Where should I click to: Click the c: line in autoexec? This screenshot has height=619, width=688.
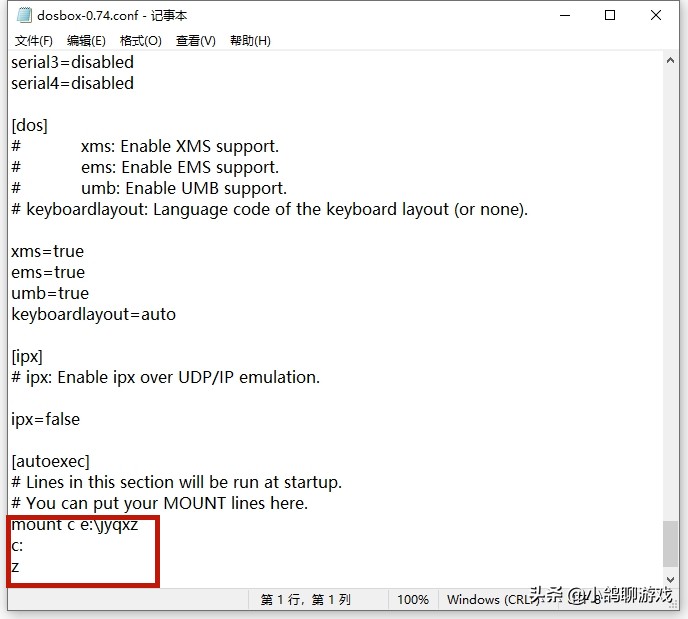click(17, 546)
